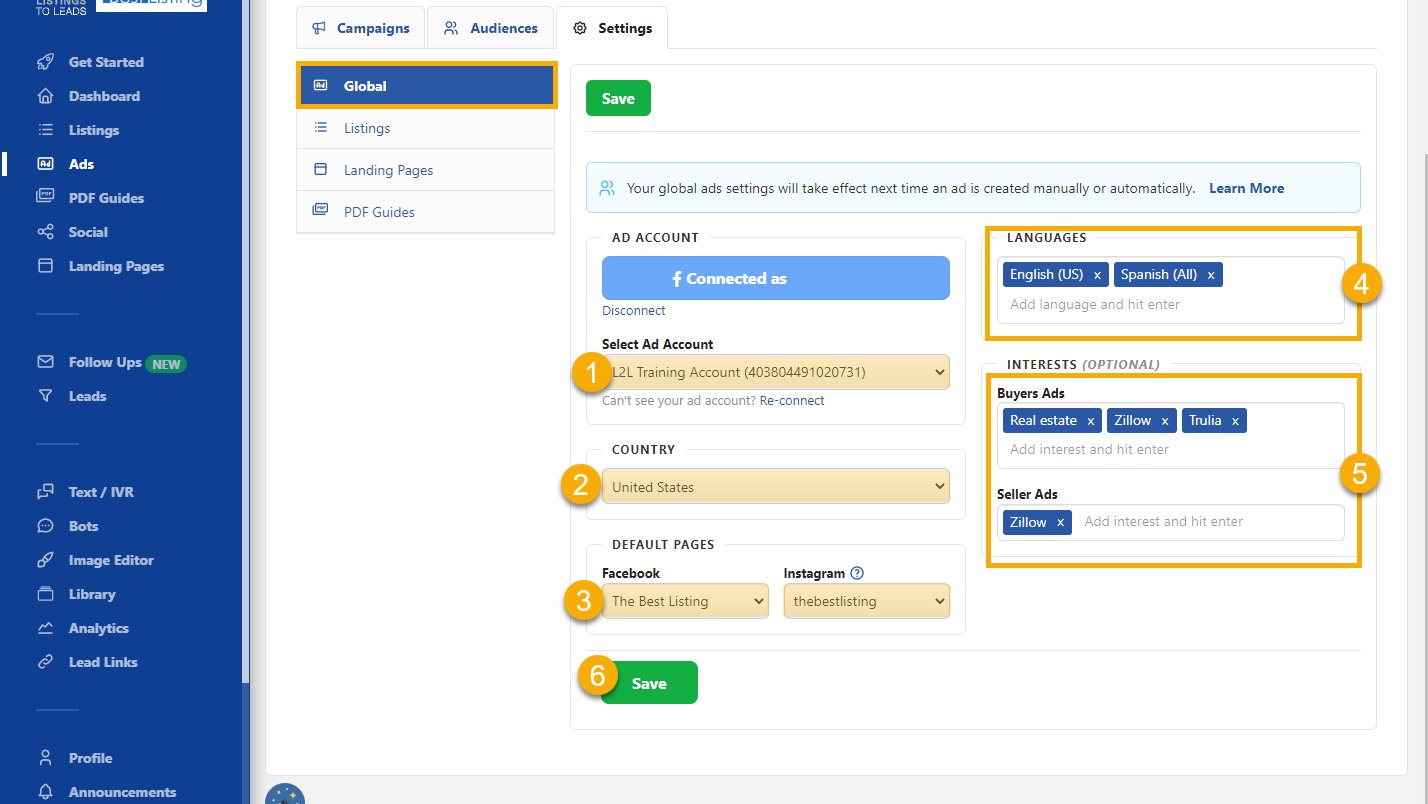Click the Analytics chart icon
This screenshot has height=804, width=1428.
pyautogui.click(x=45, y=628)
